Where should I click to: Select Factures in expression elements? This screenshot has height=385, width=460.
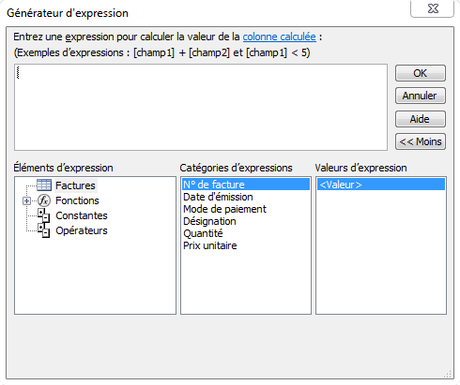tap(75, 185)
